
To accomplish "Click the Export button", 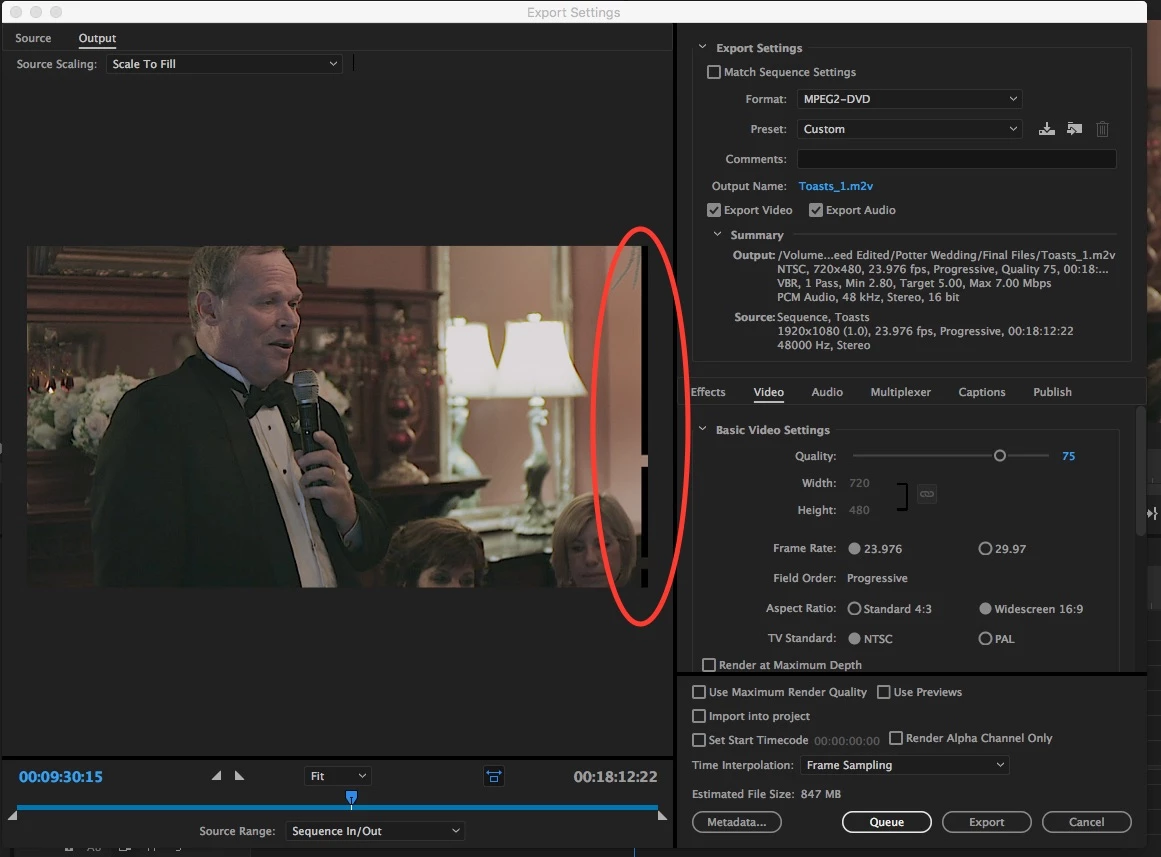I will click(x=986, y=822).
